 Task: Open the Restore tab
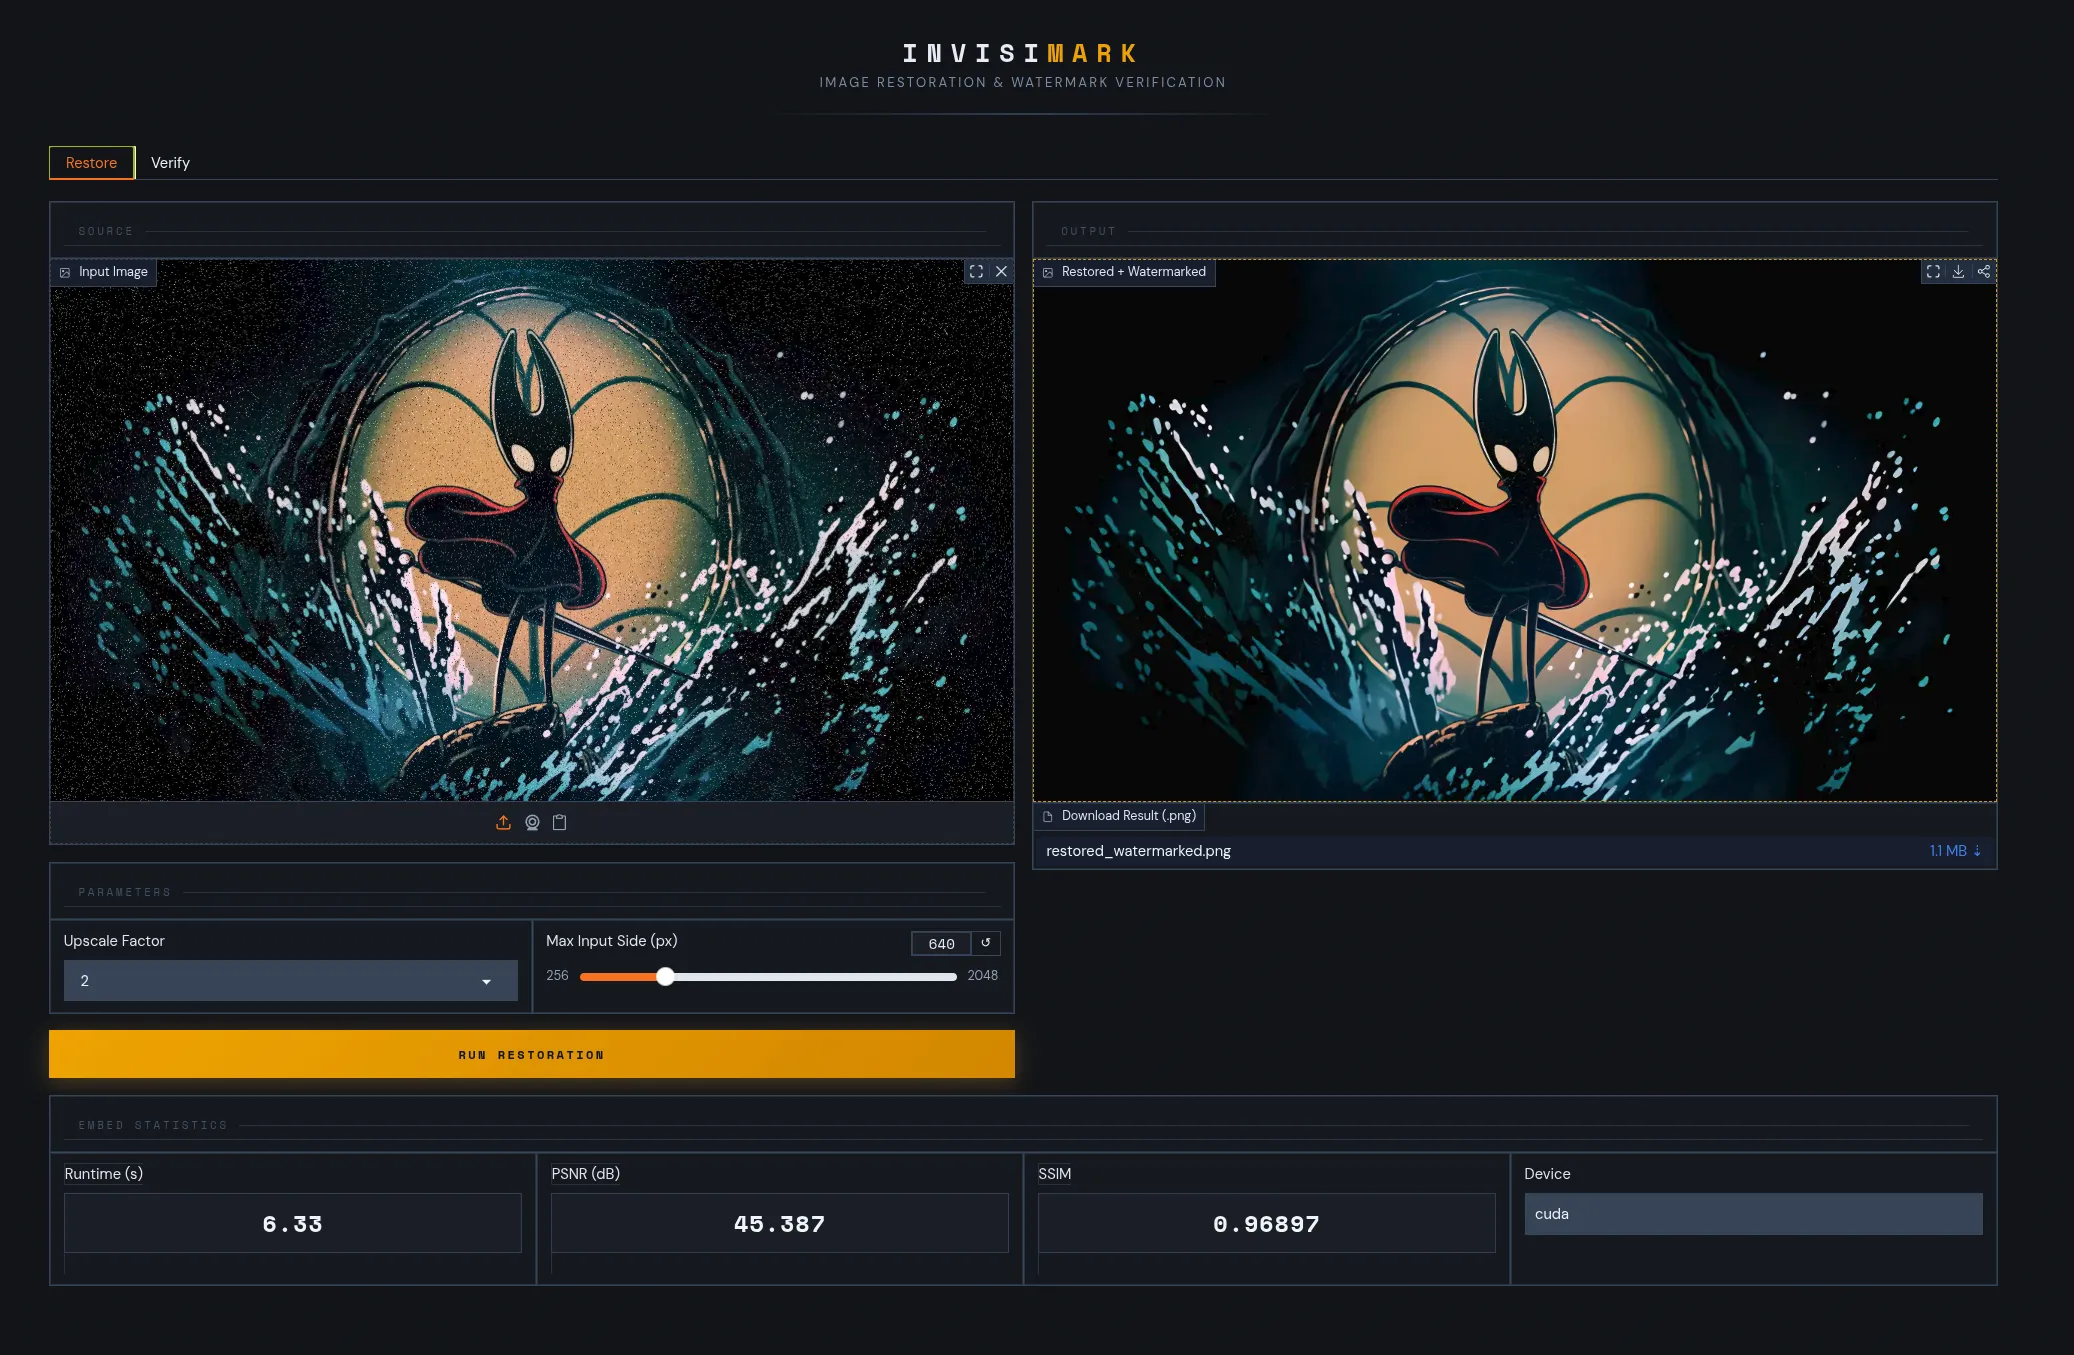click(91, 163)
